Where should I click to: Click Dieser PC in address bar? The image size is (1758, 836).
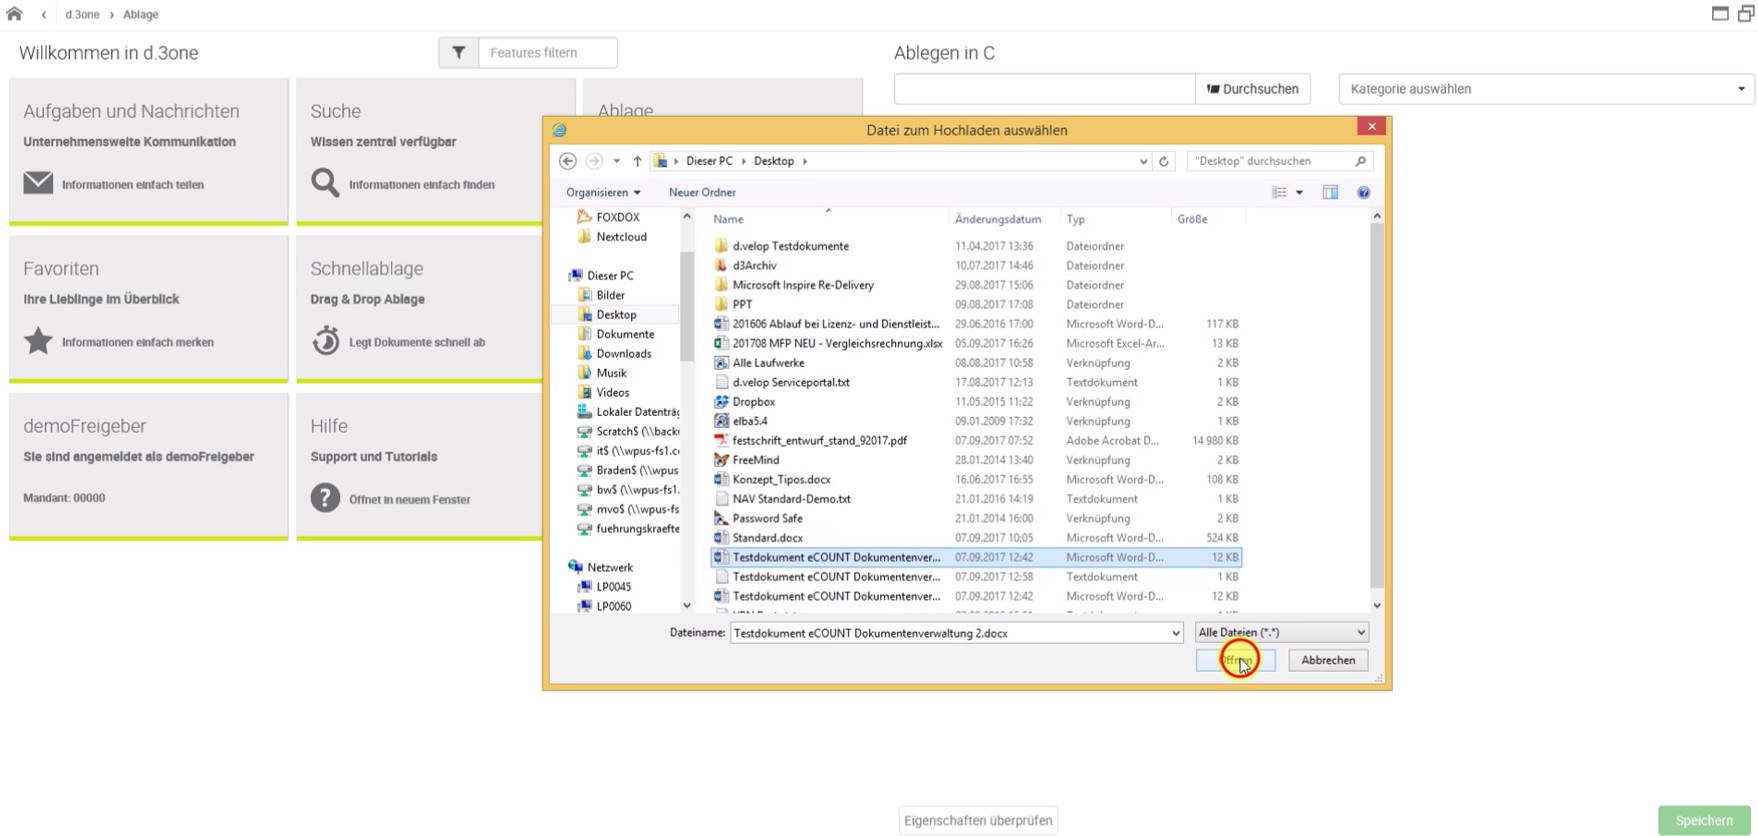pyautogui.click(x=709, y=161)
